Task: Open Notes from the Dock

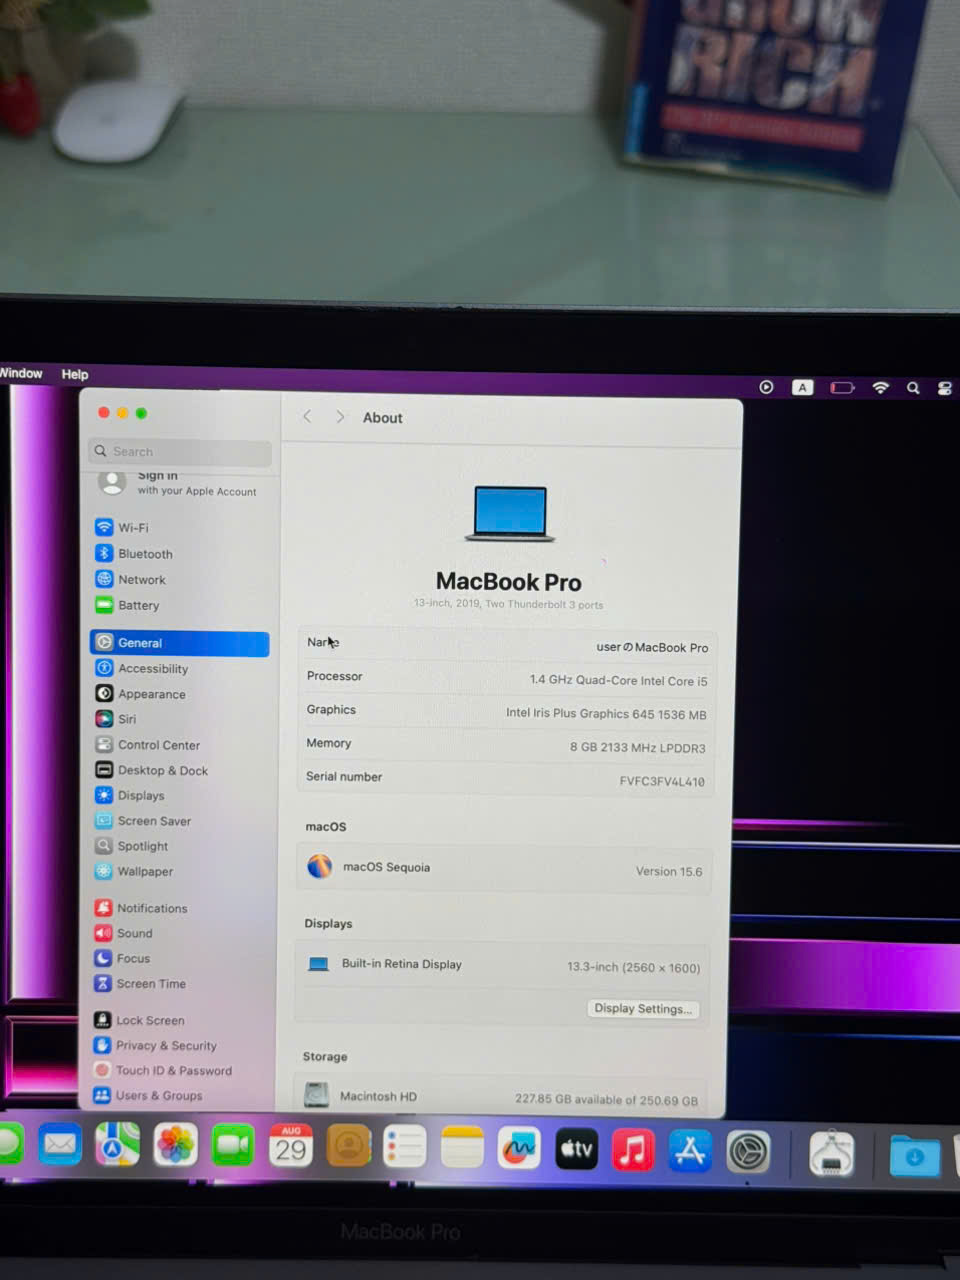Action: pos(462,1147)
